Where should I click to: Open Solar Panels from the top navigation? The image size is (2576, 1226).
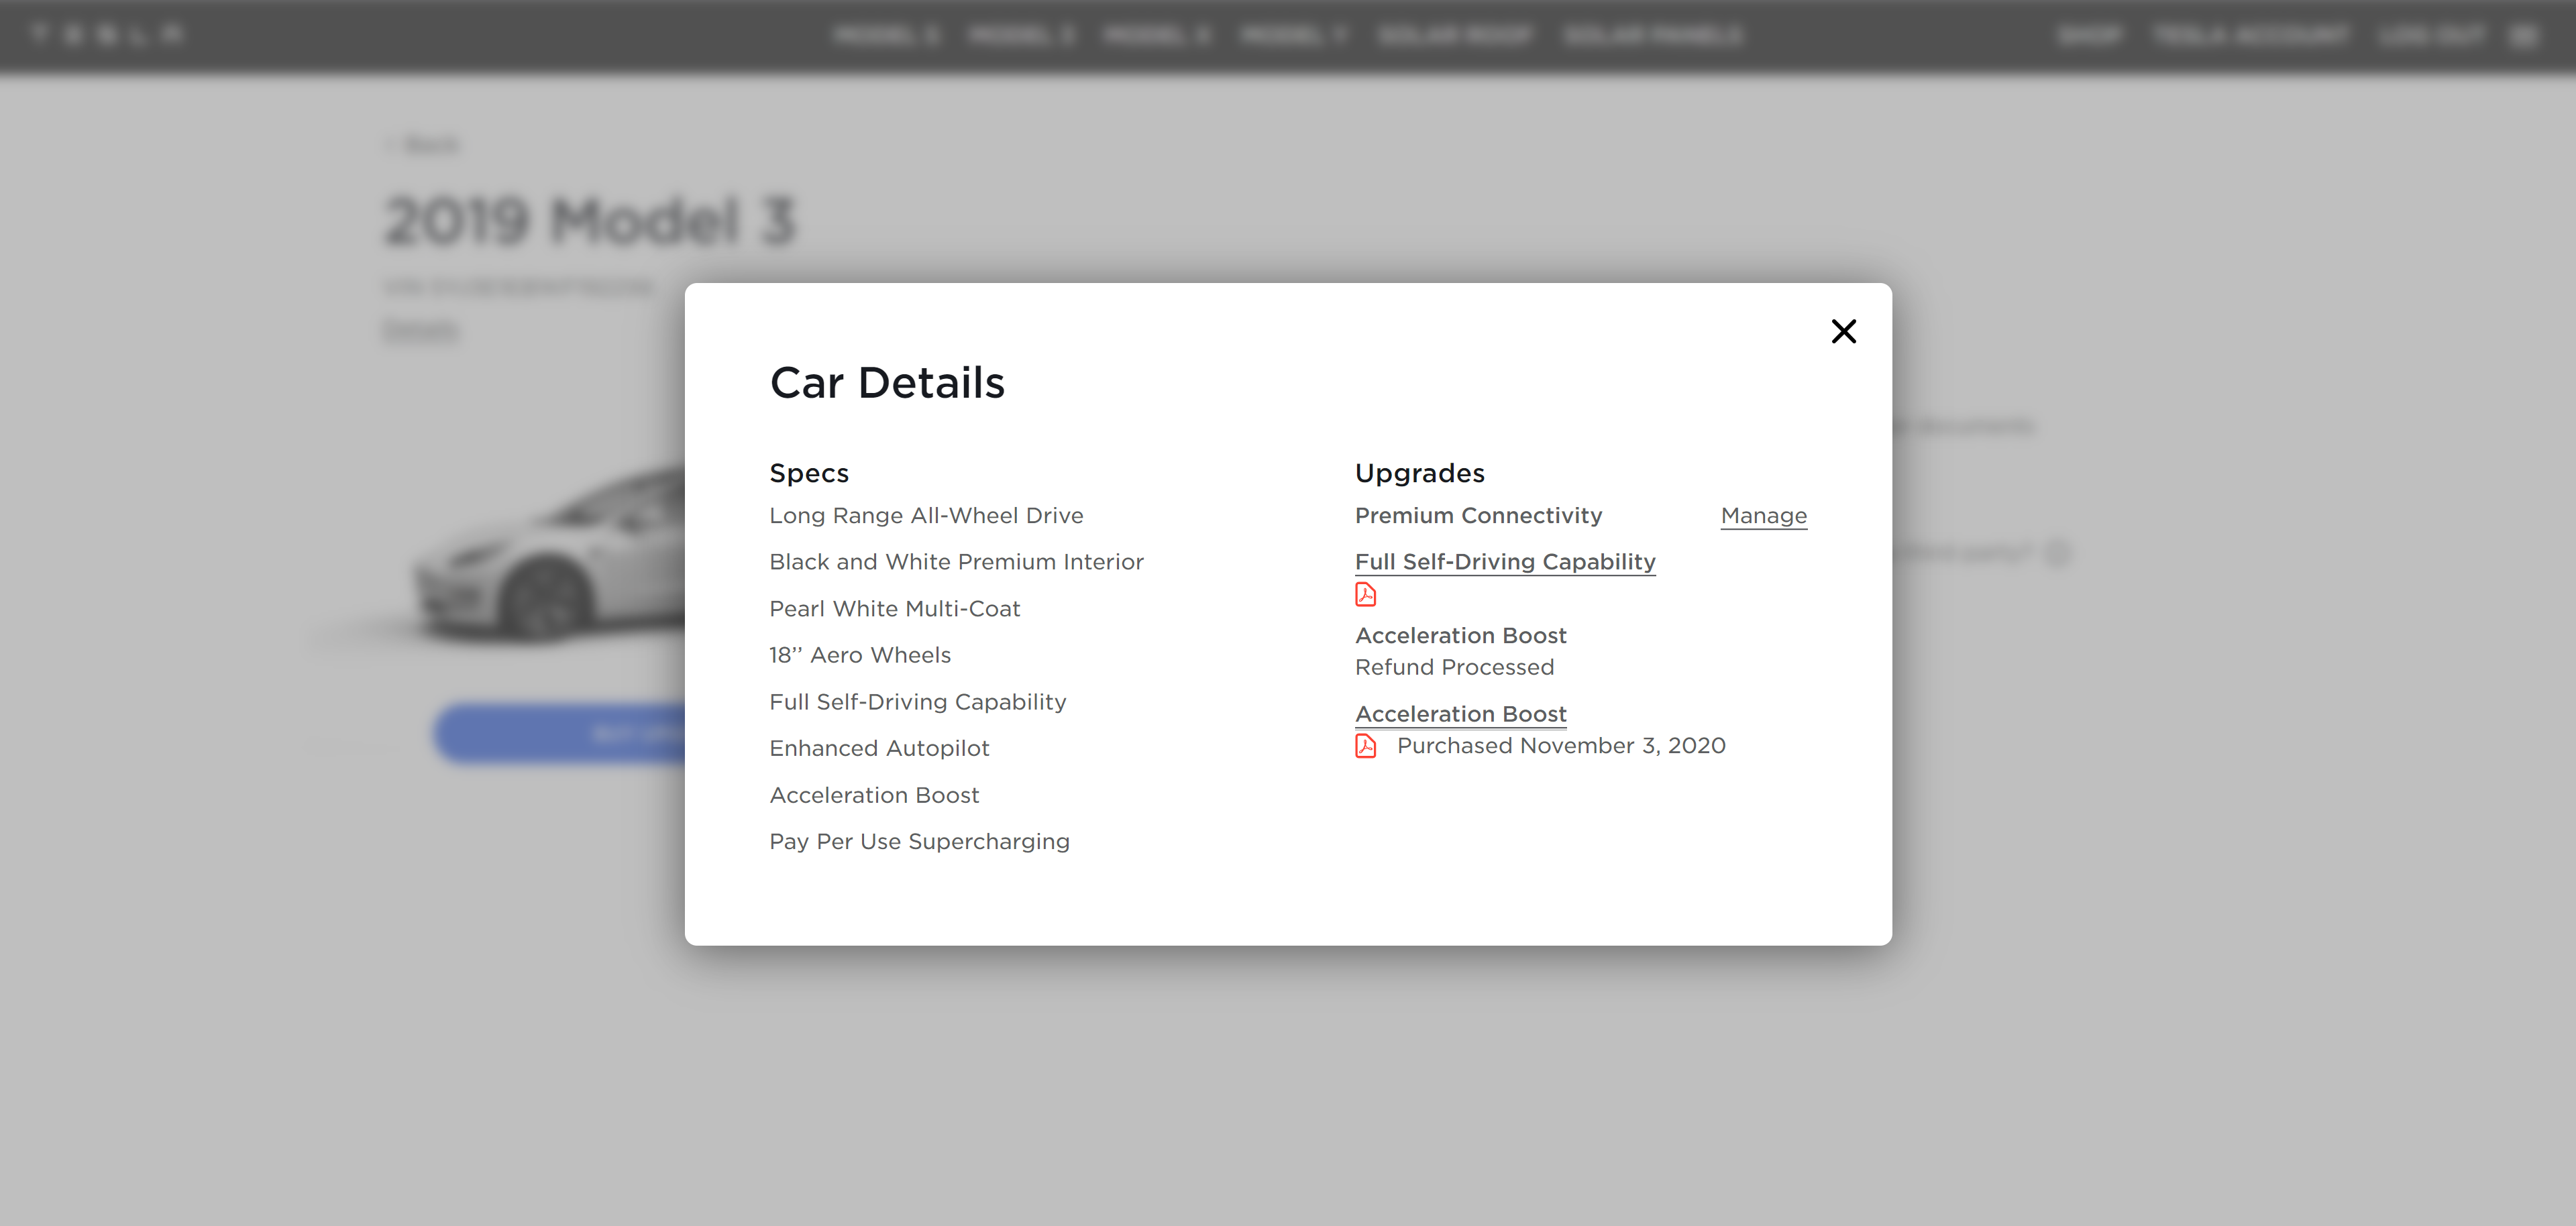(1653, 36)
